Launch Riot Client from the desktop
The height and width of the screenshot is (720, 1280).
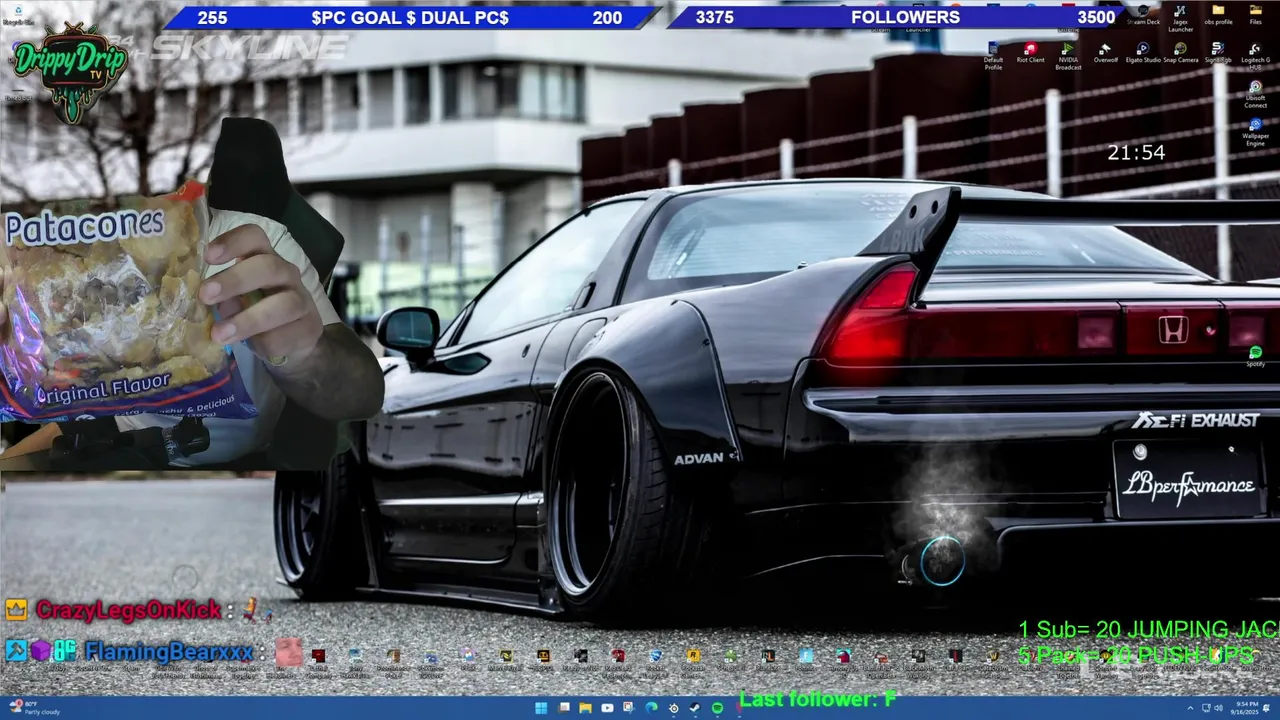pos(1030,52)
